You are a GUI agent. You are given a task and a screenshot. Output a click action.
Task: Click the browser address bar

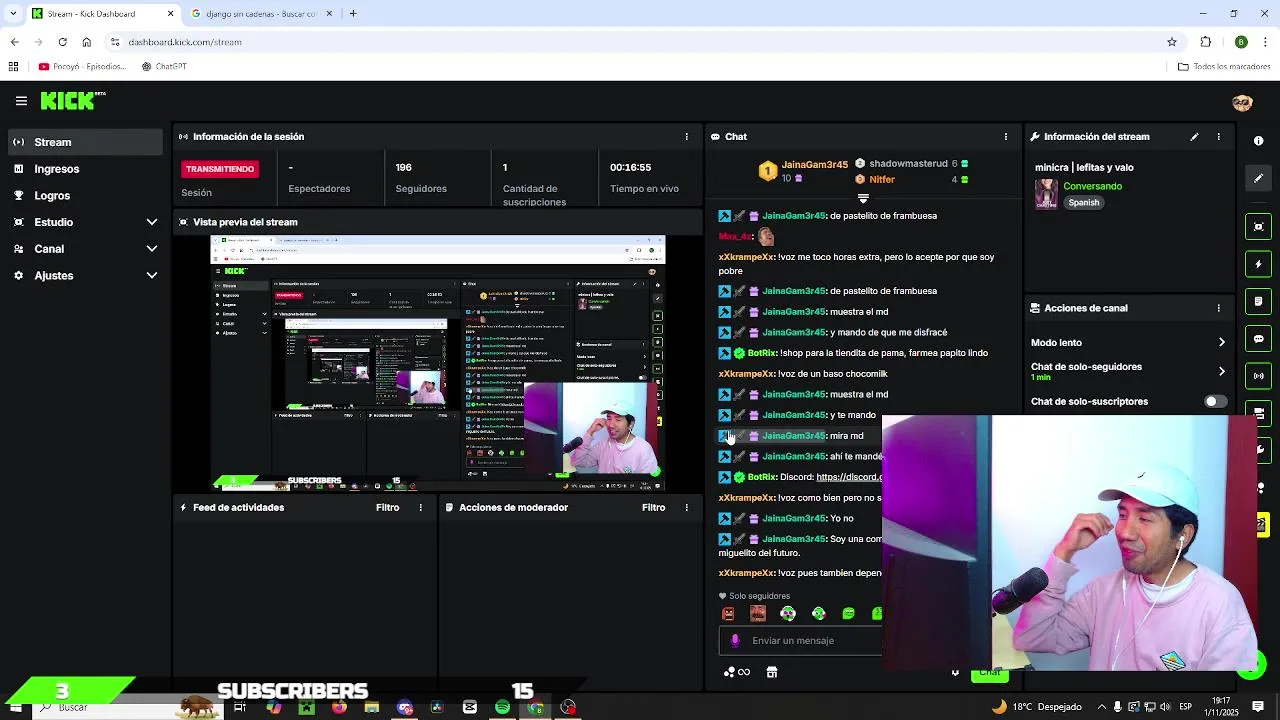point(640,42)
